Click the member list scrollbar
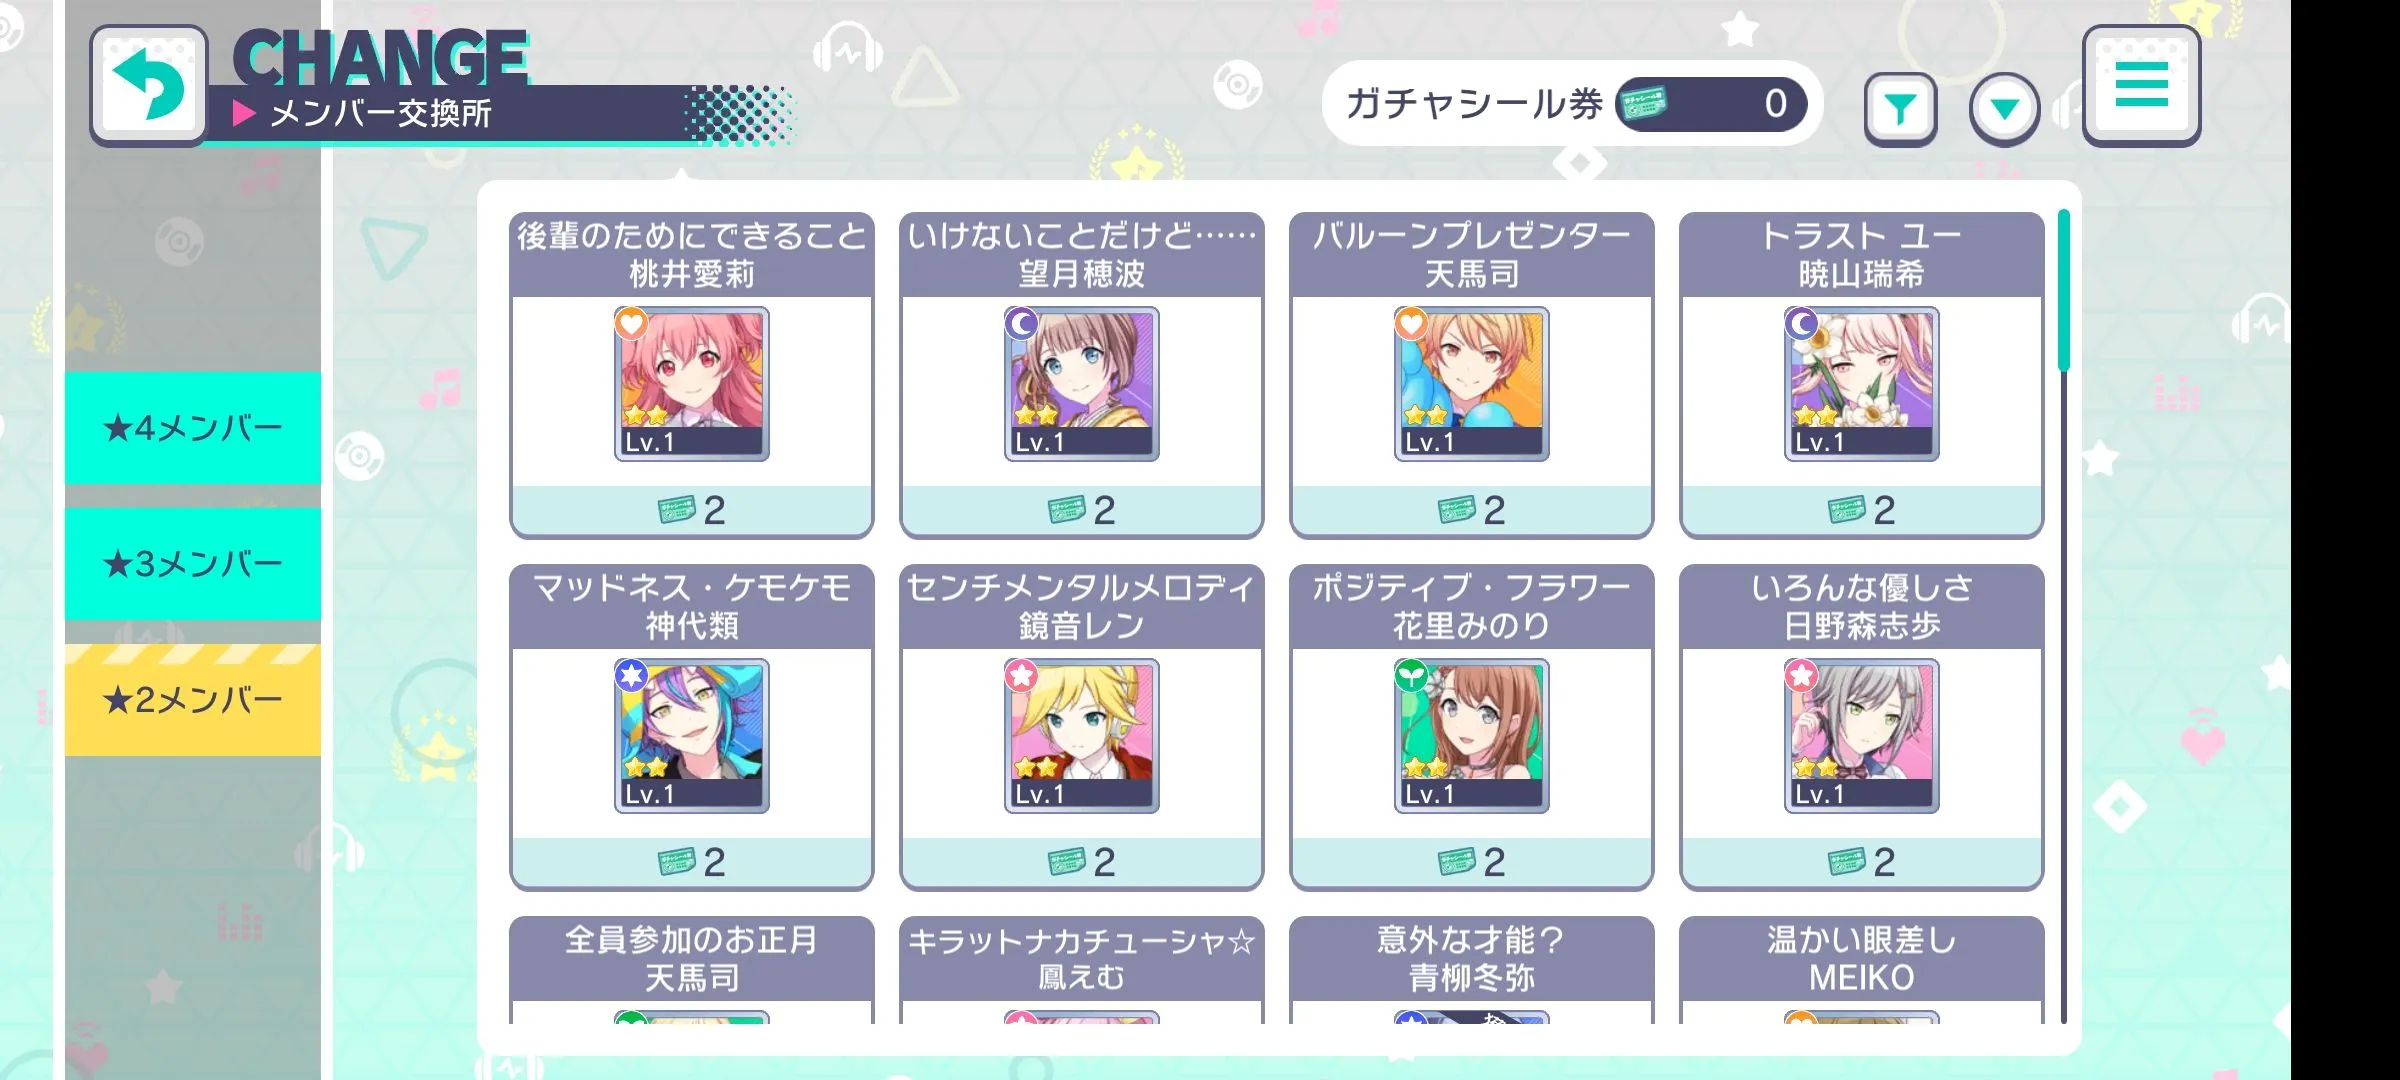Screen dimensions: 2400x1080 [2063, 615]
